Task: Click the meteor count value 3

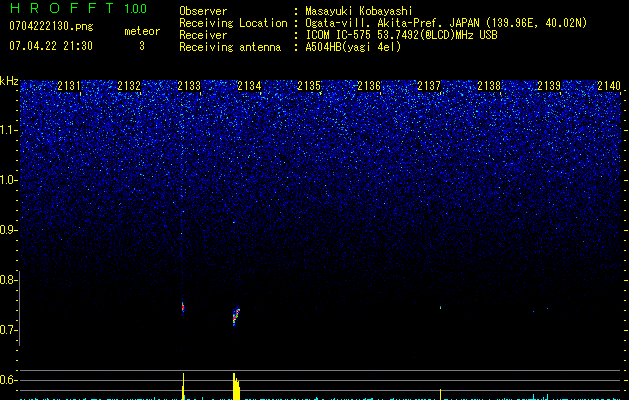Action: click(142, 46)
